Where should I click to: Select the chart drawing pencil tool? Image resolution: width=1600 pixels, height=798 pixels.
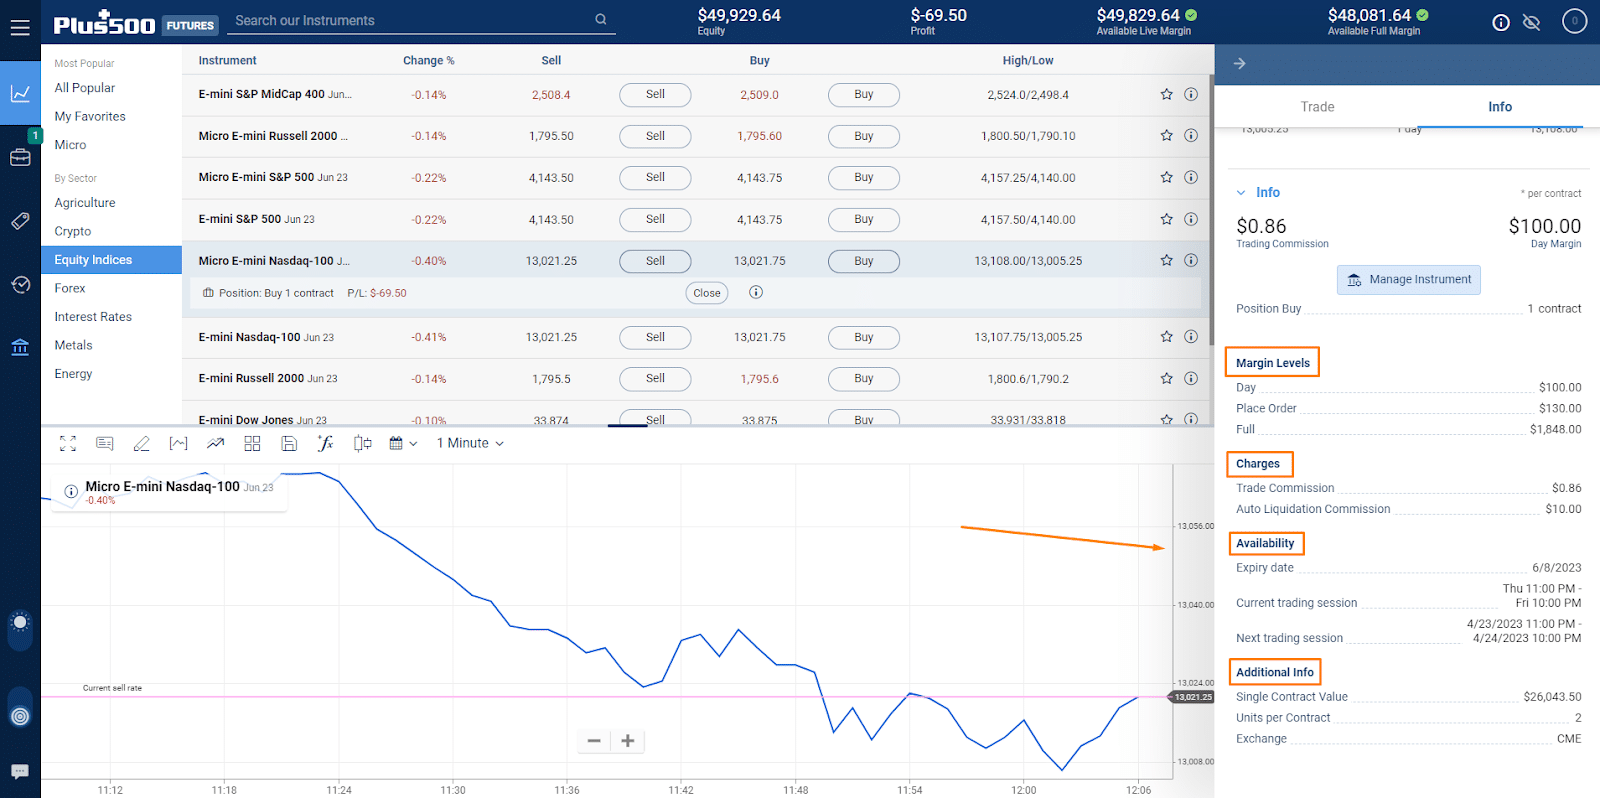click(x=142, y=443)
